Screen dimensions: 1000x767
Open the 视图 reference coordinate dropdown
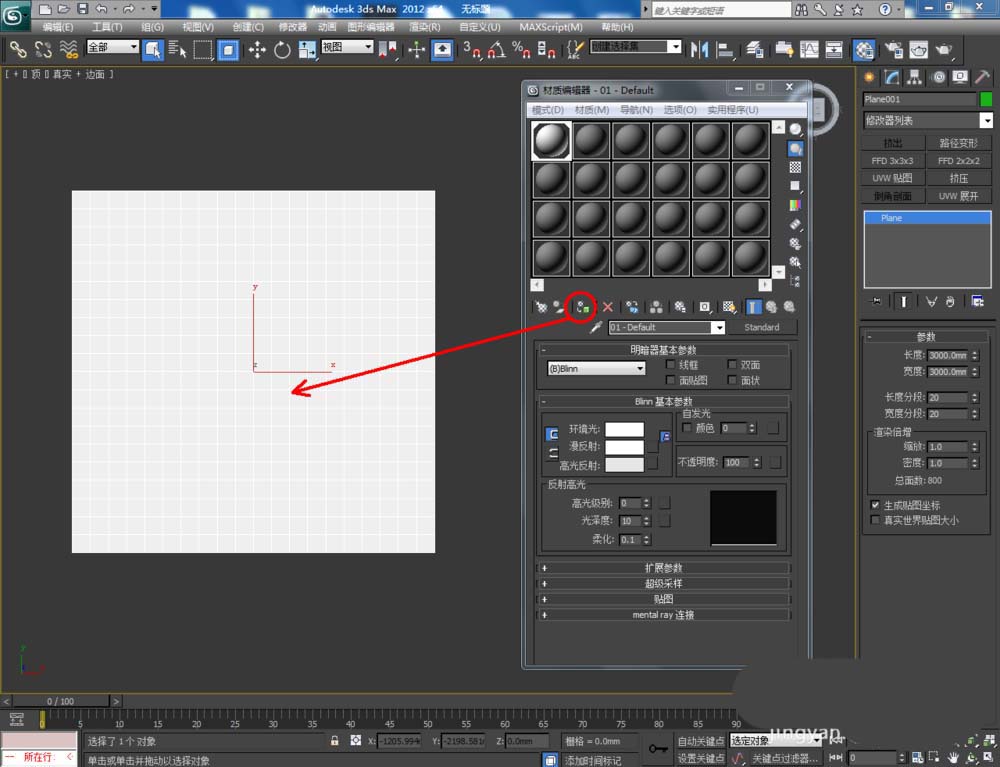[x=346, y=47]
